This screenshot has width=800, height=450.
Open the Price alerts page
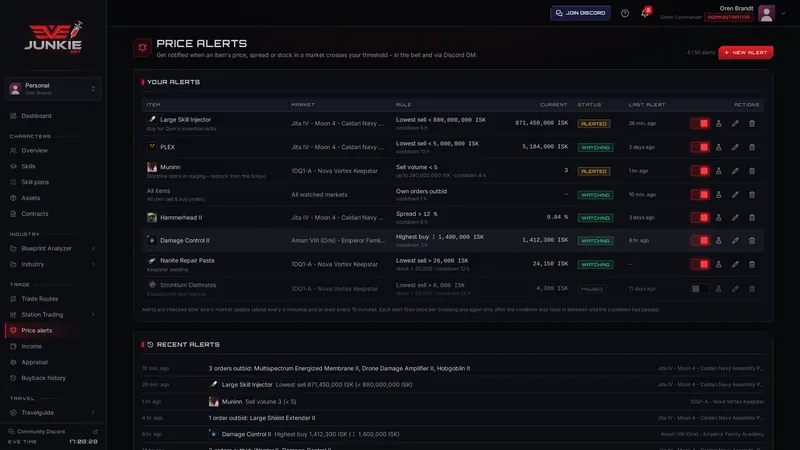tap(53, 331)
